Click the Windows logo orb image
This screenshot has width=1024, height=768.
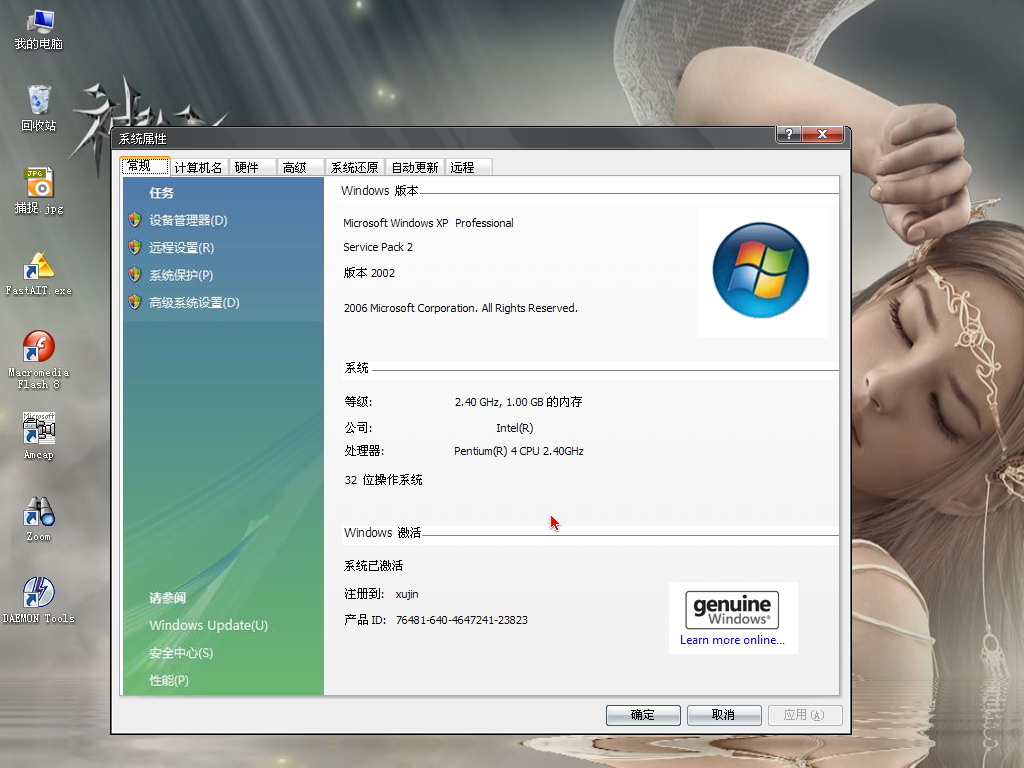761,270
